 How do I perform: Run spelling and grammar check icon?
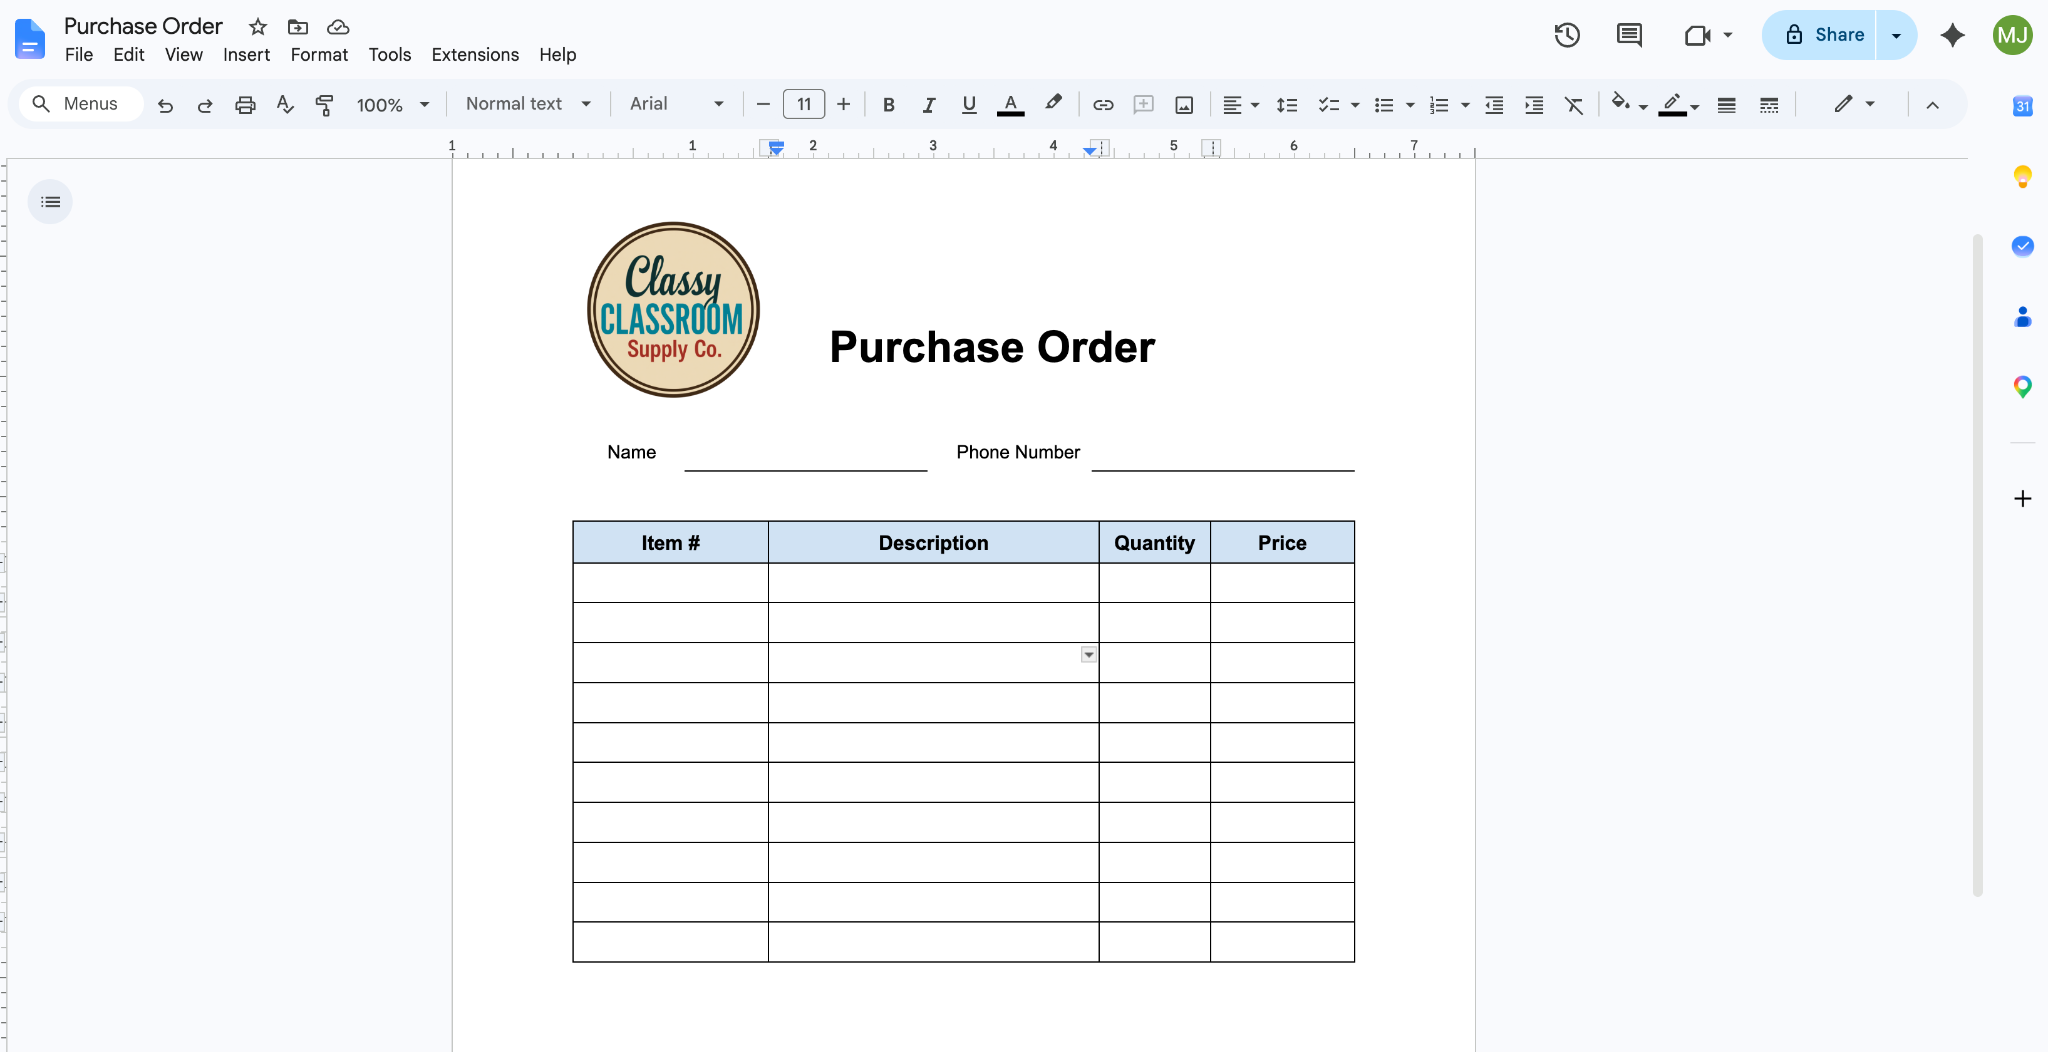[285, 105]
